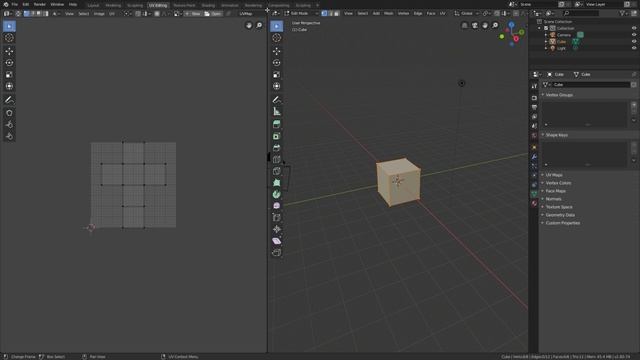Toggle Camera visibility eye in Outliner
Image resolution: width=640 pixels, height=360 pixels.
[634, 35]
